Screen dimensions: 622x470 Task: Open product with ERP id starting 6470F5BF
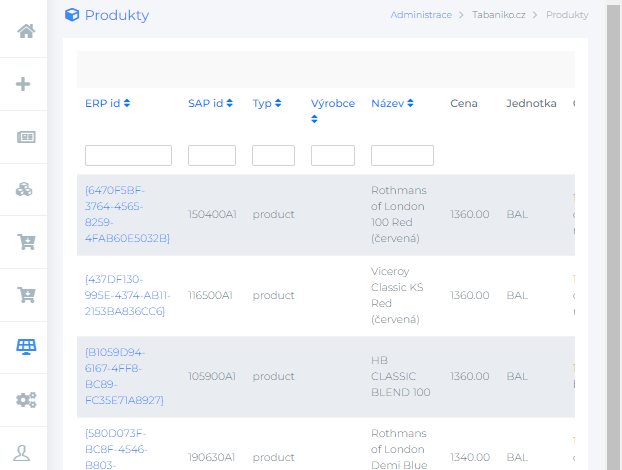point(127,214)
